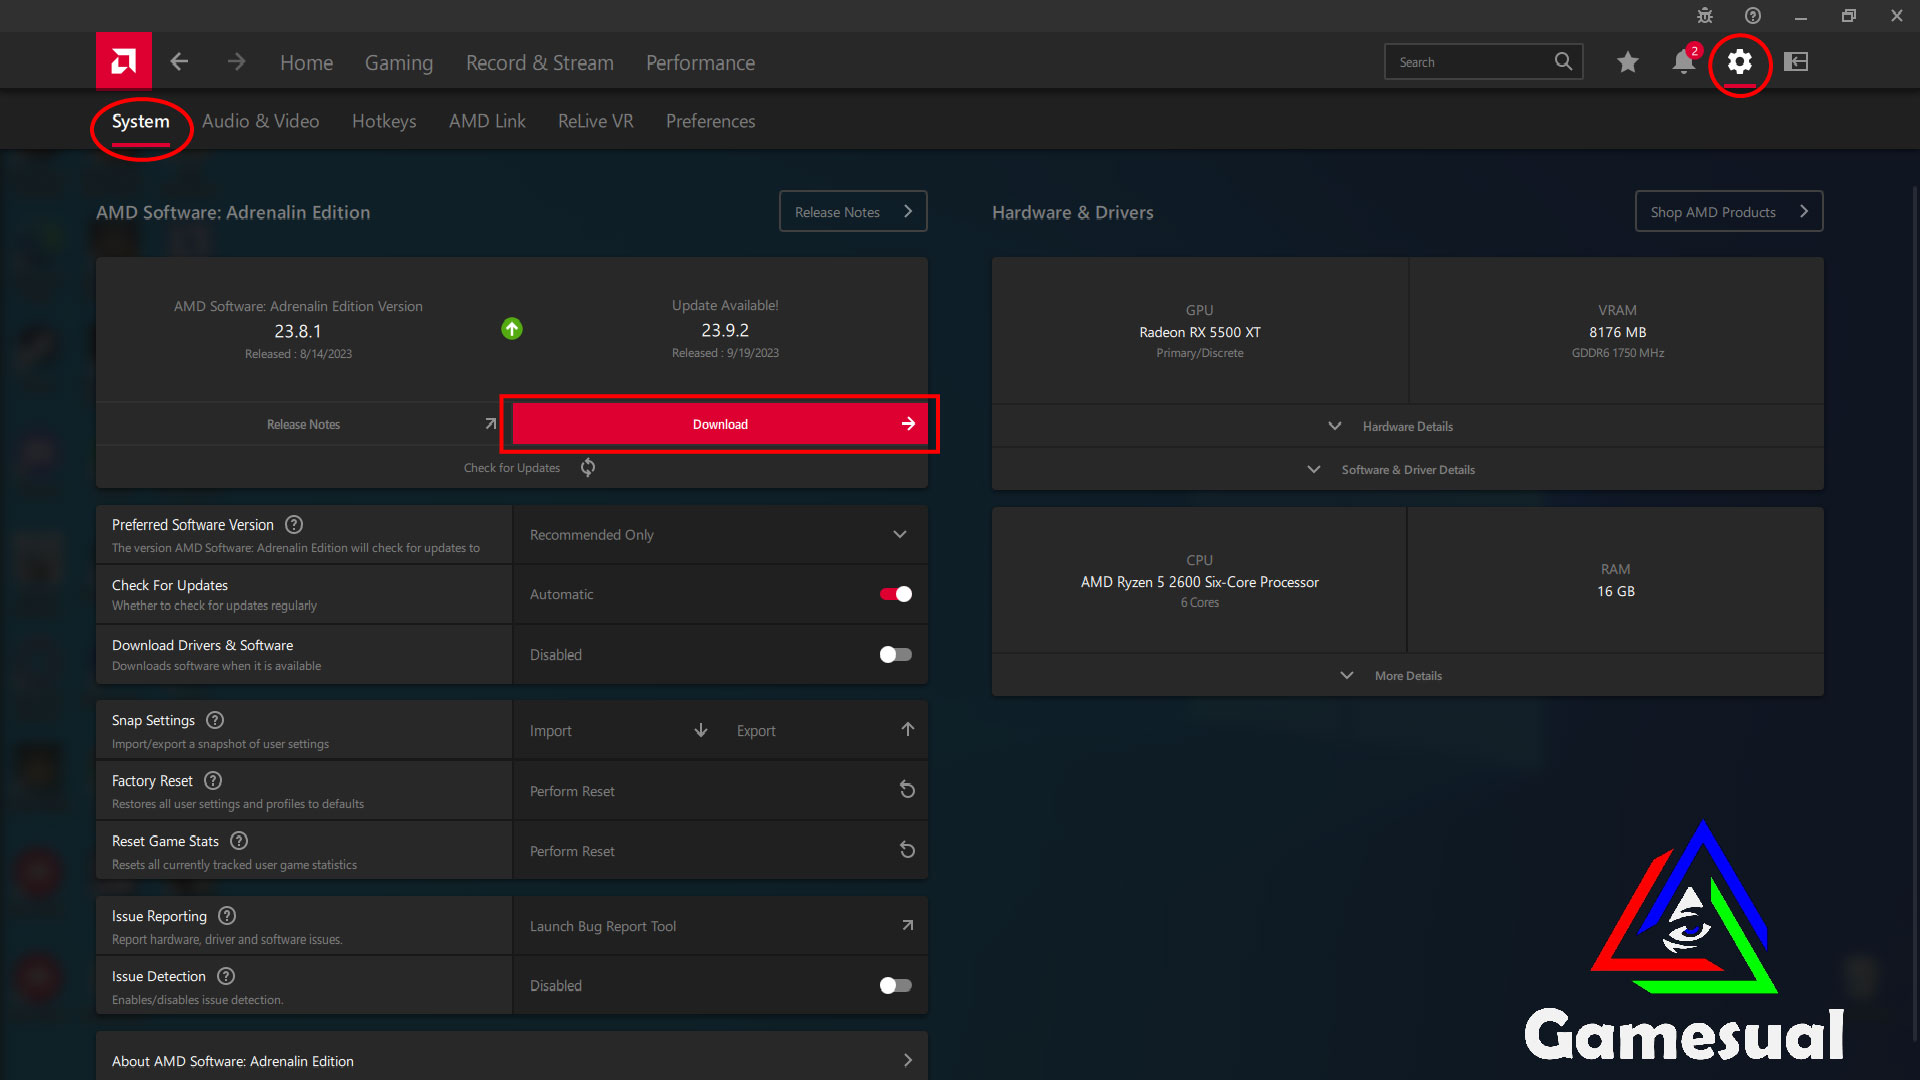
Task: Click the Import down arrow icon
Action: [701, 731]
